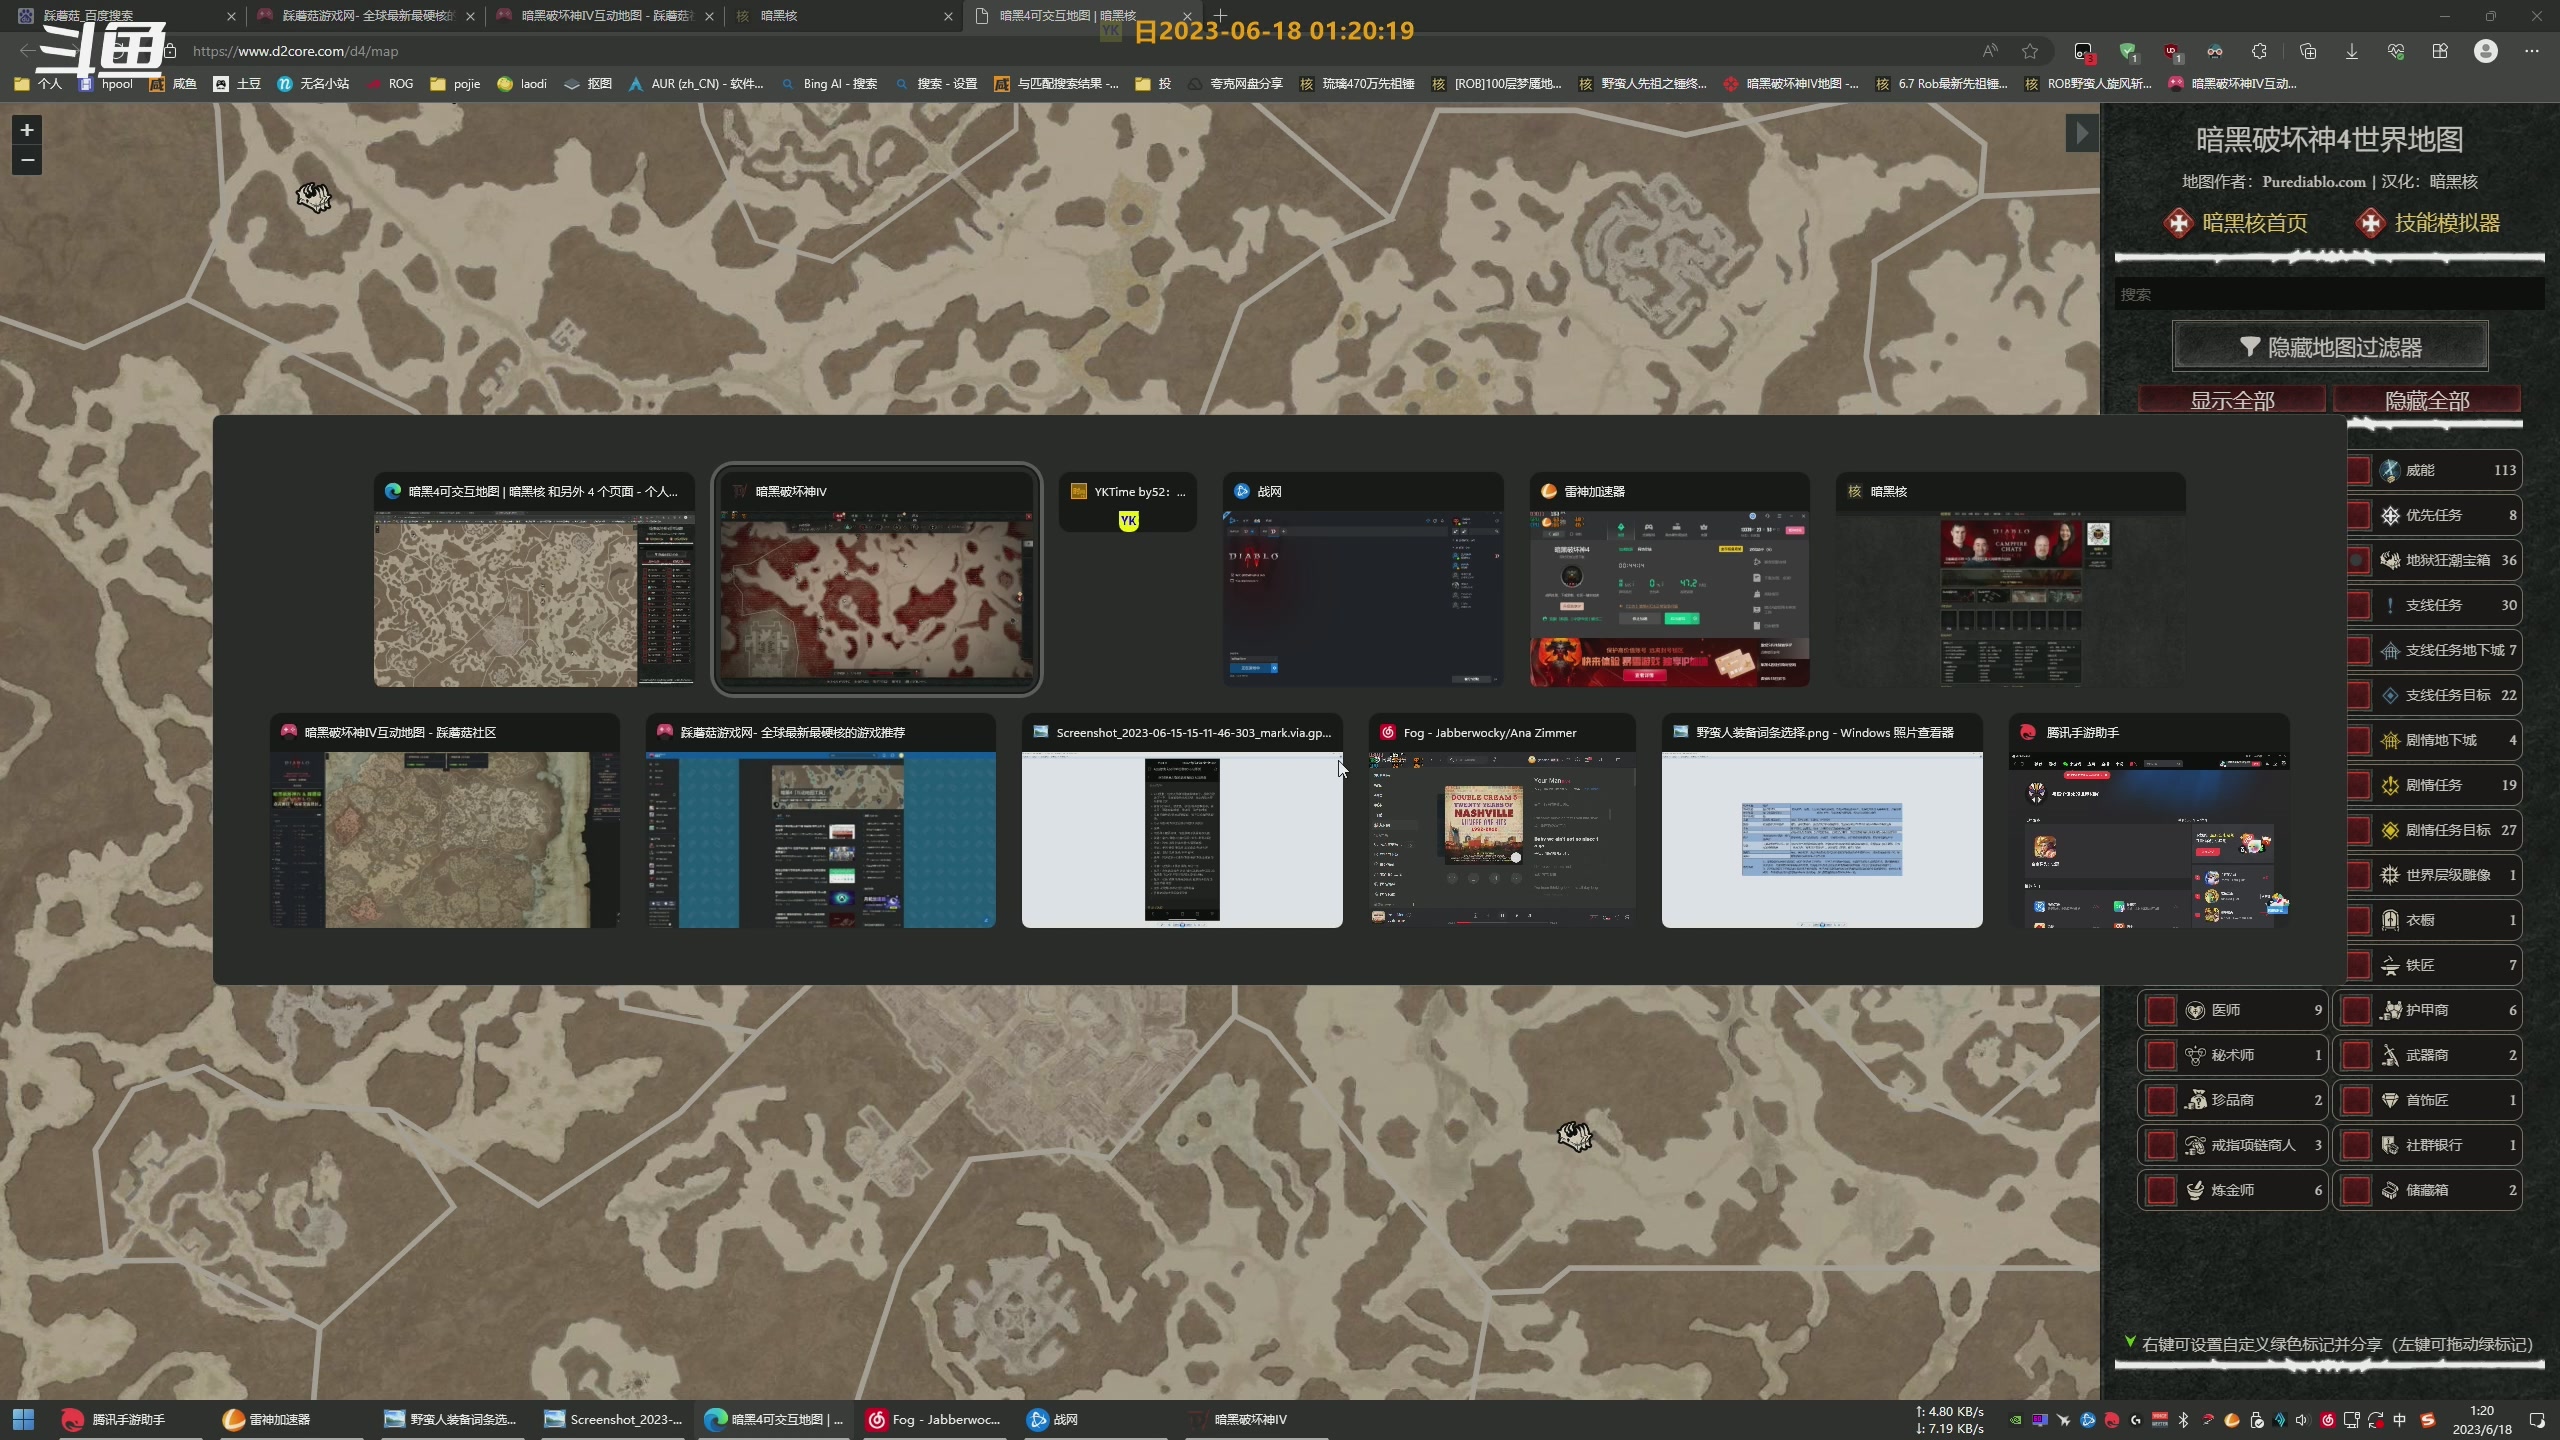Click the 珍品商 curiosity vendor icon
2560x1440 pixels.
point(2195,1100)
